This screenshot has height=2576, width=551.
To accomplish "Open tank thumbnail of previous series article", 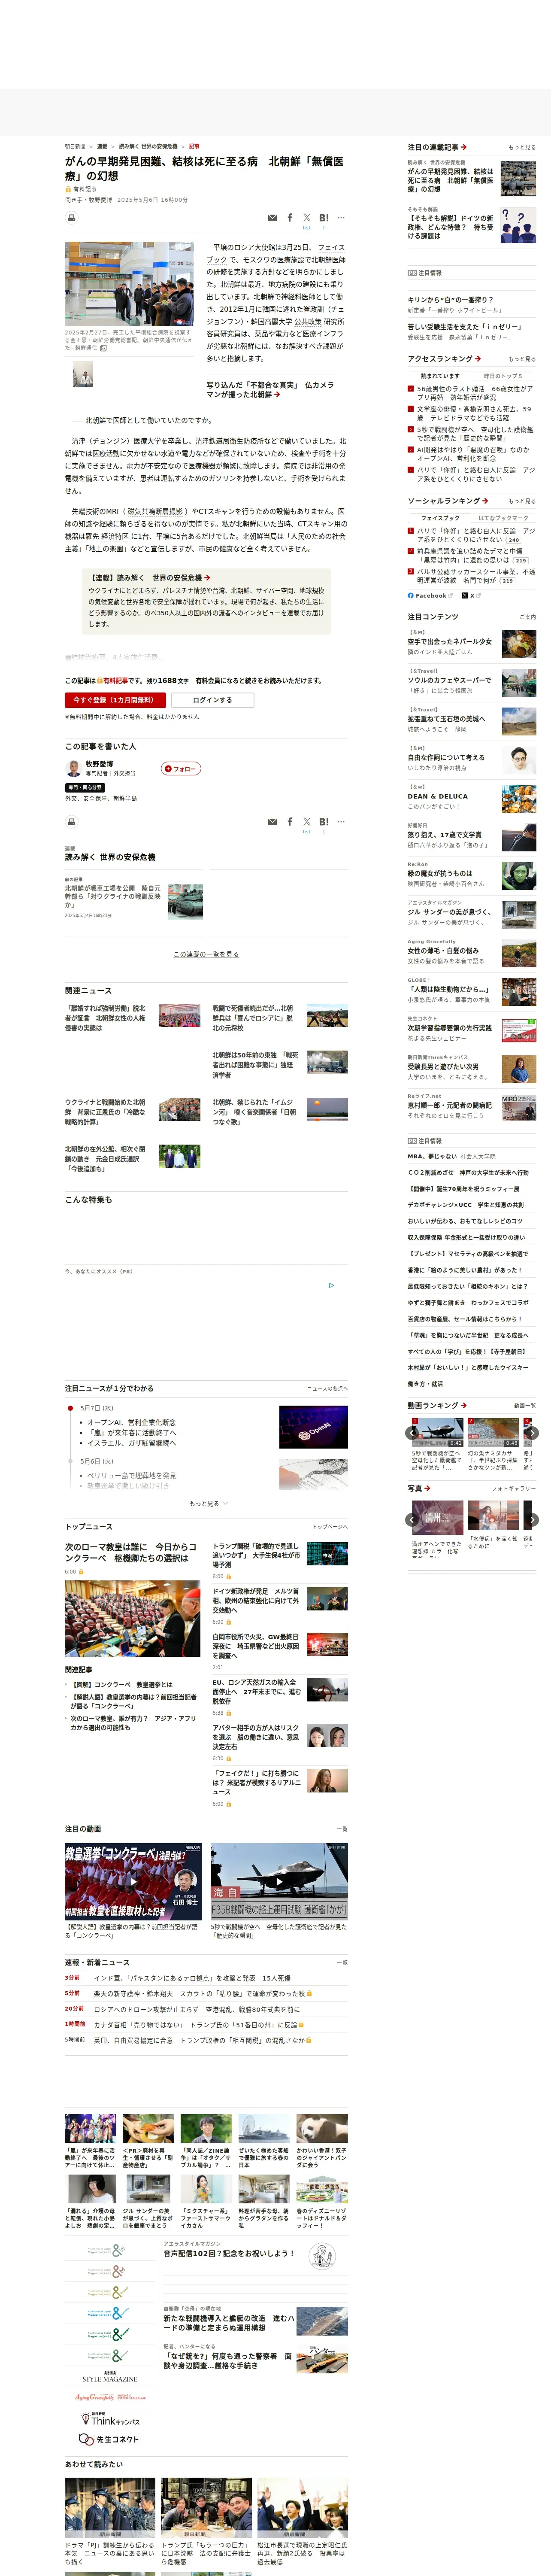I will [x=185, y=901].
